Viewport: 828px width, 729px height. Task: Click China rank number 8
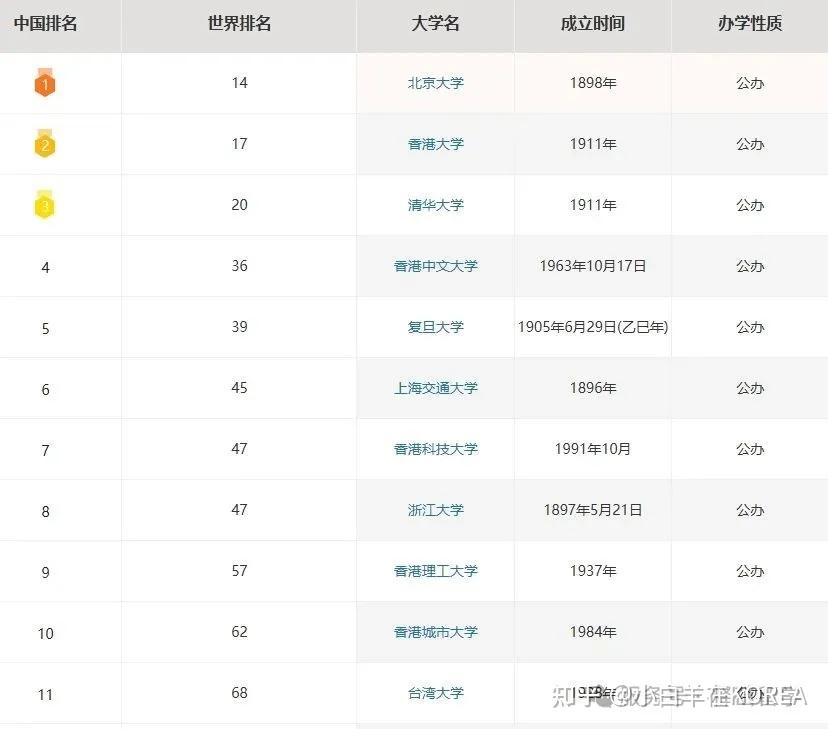pyautogui.click(x=45, y=512)
